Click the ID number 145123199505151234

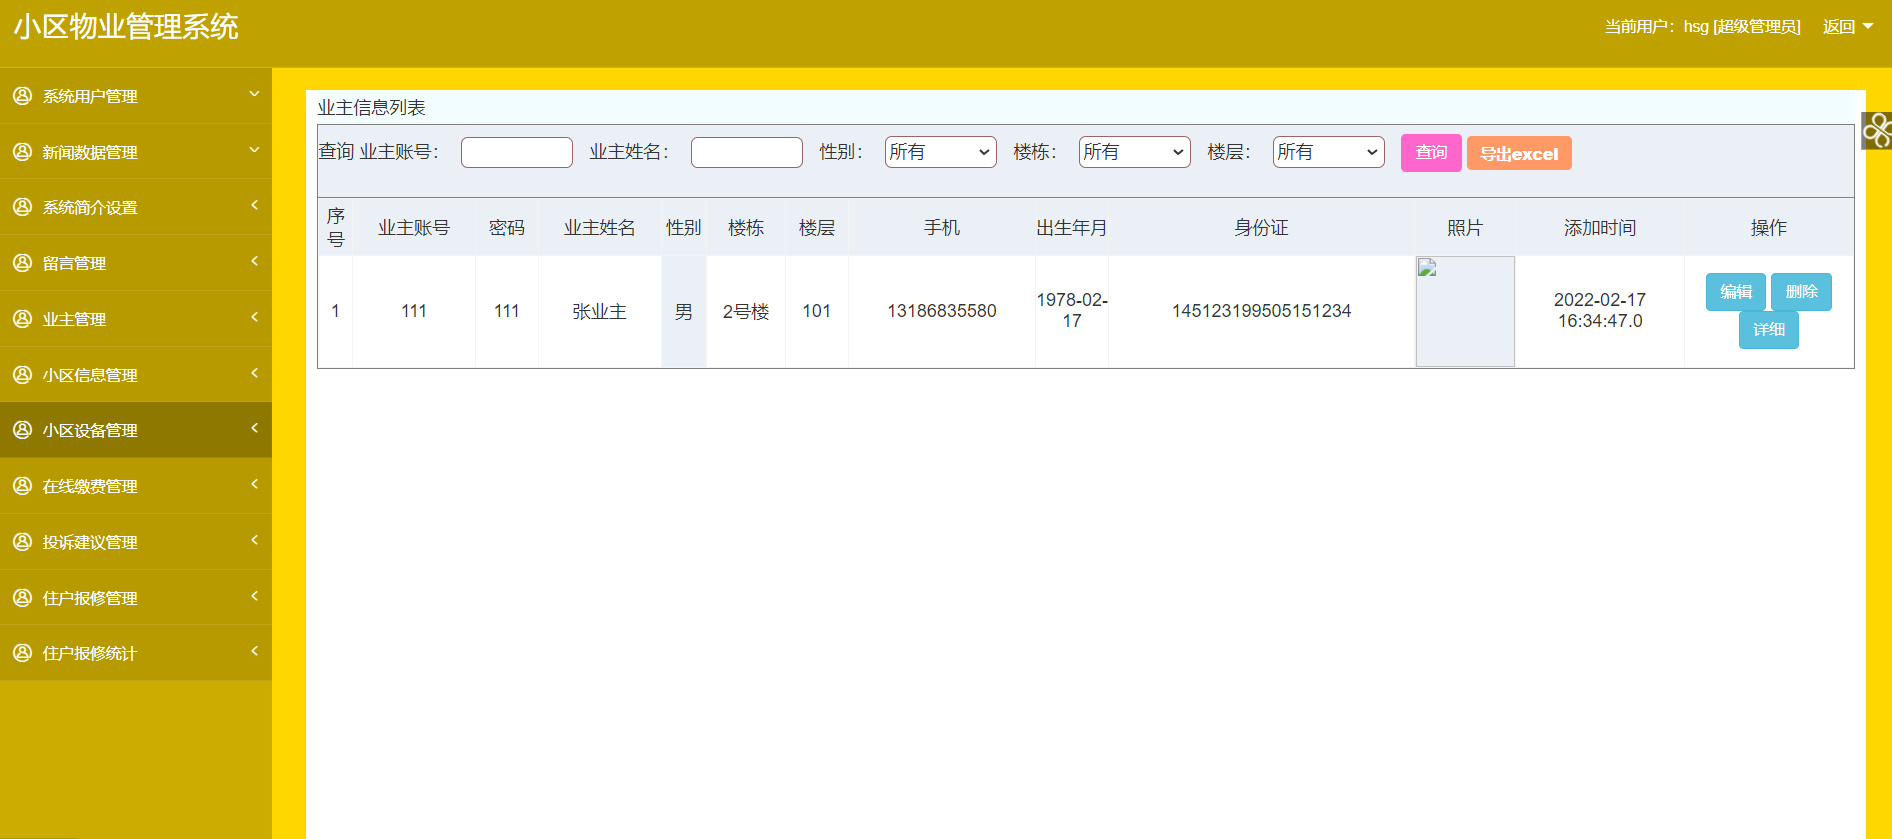coord(1261,311)
